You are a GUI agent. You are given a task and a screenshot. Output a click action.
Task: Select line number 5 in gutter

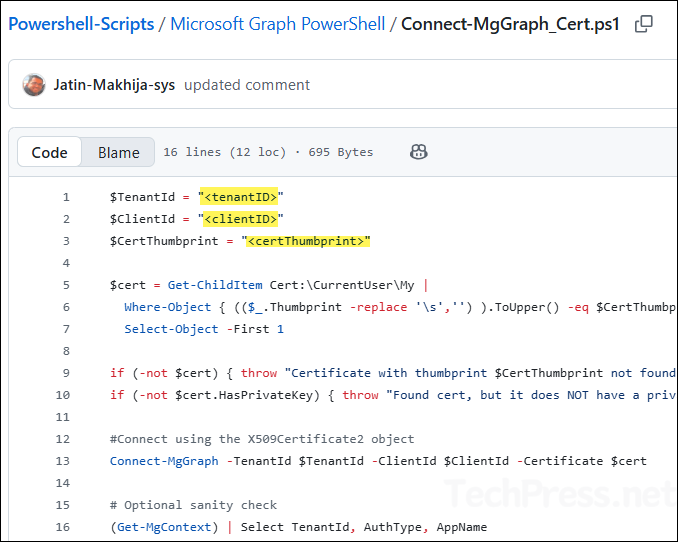(x=66, y=285)
